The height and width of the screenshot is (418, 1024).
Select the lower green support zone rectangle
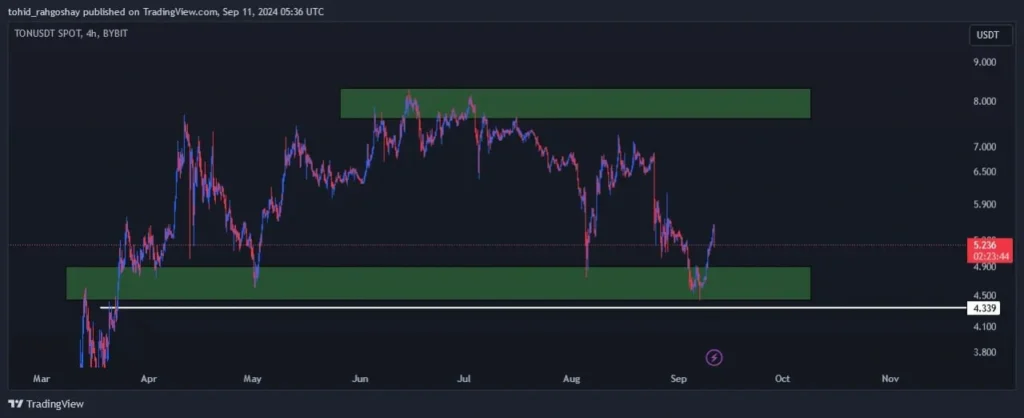(x=400, y=283)
